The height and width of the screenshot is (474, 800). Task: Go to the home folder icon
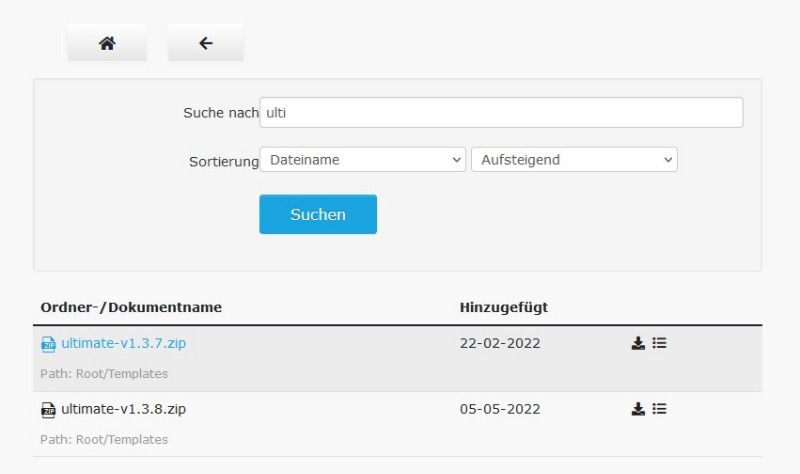click(x=107, y=43)
